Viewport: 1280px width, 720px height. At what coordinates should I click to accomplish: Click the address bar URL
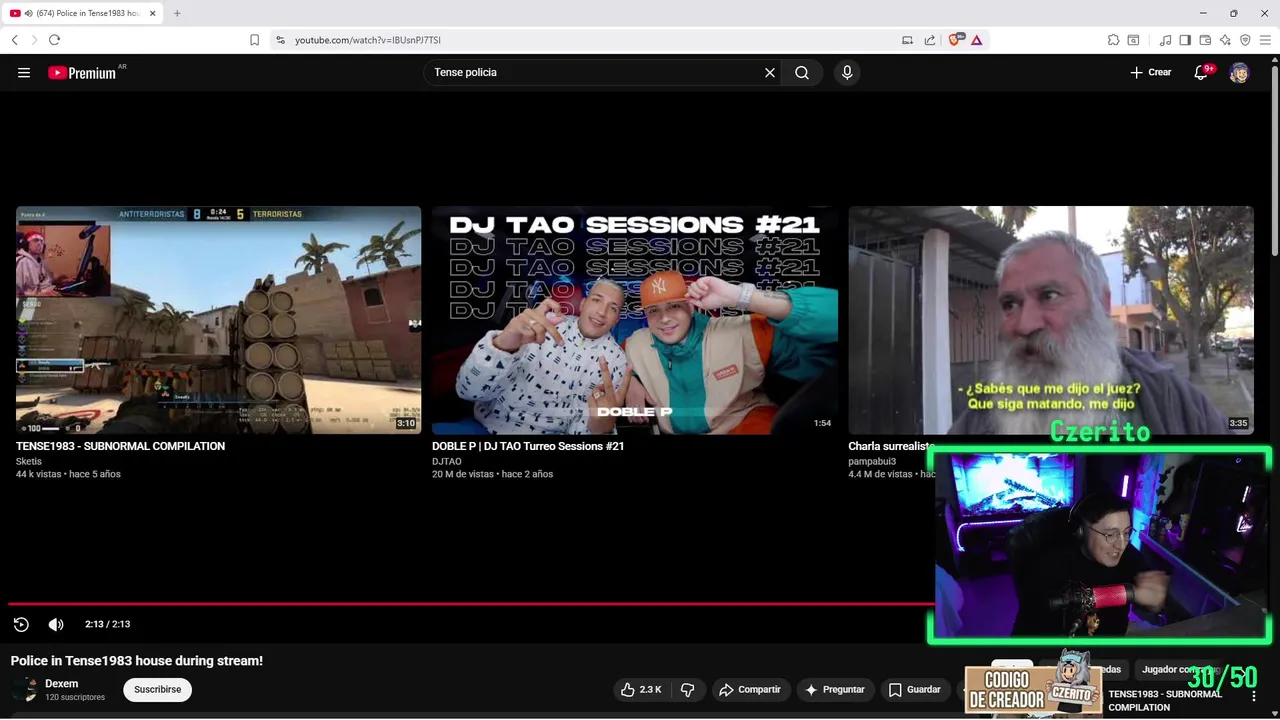point(367,40)
